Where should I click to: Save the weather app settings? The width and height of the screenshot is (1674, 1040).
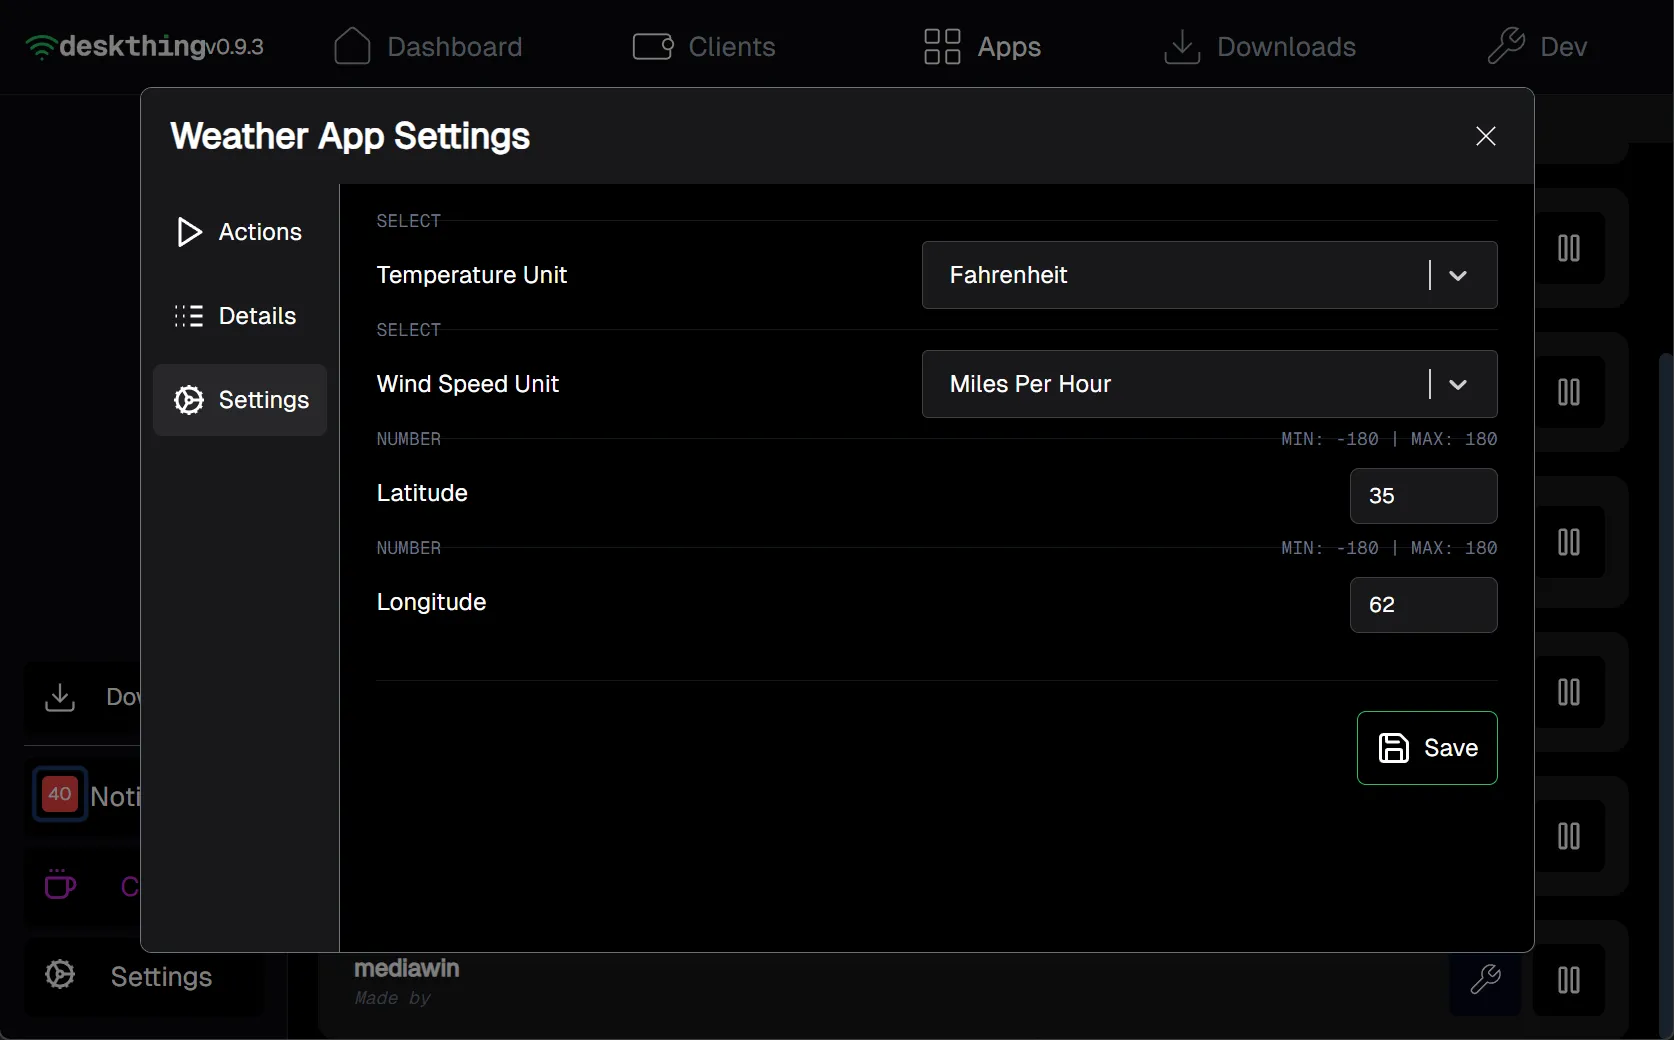1427,748
